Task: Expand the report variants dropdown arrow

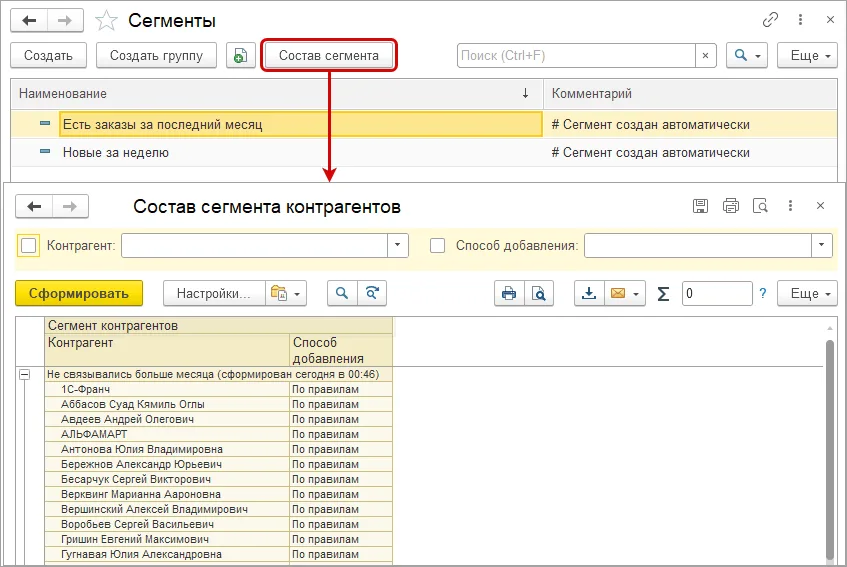Action: (x=298, y=294)
